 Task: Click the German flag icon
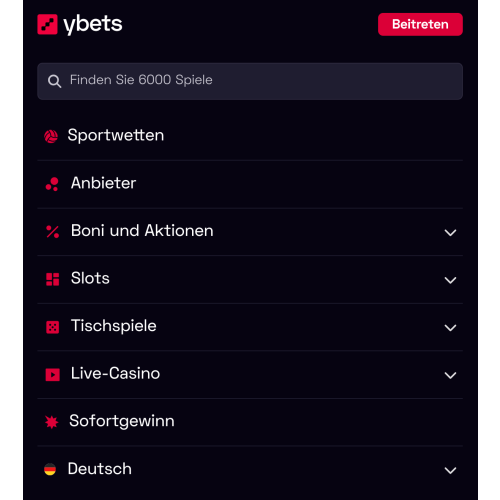[x=50, y=469]
